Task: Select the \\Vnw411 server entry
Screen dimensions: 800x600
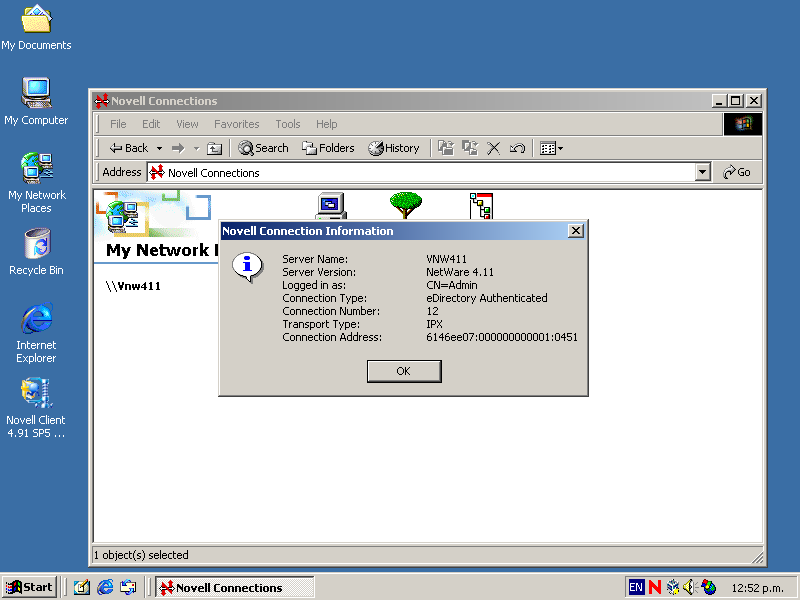Action: (133, 286)
